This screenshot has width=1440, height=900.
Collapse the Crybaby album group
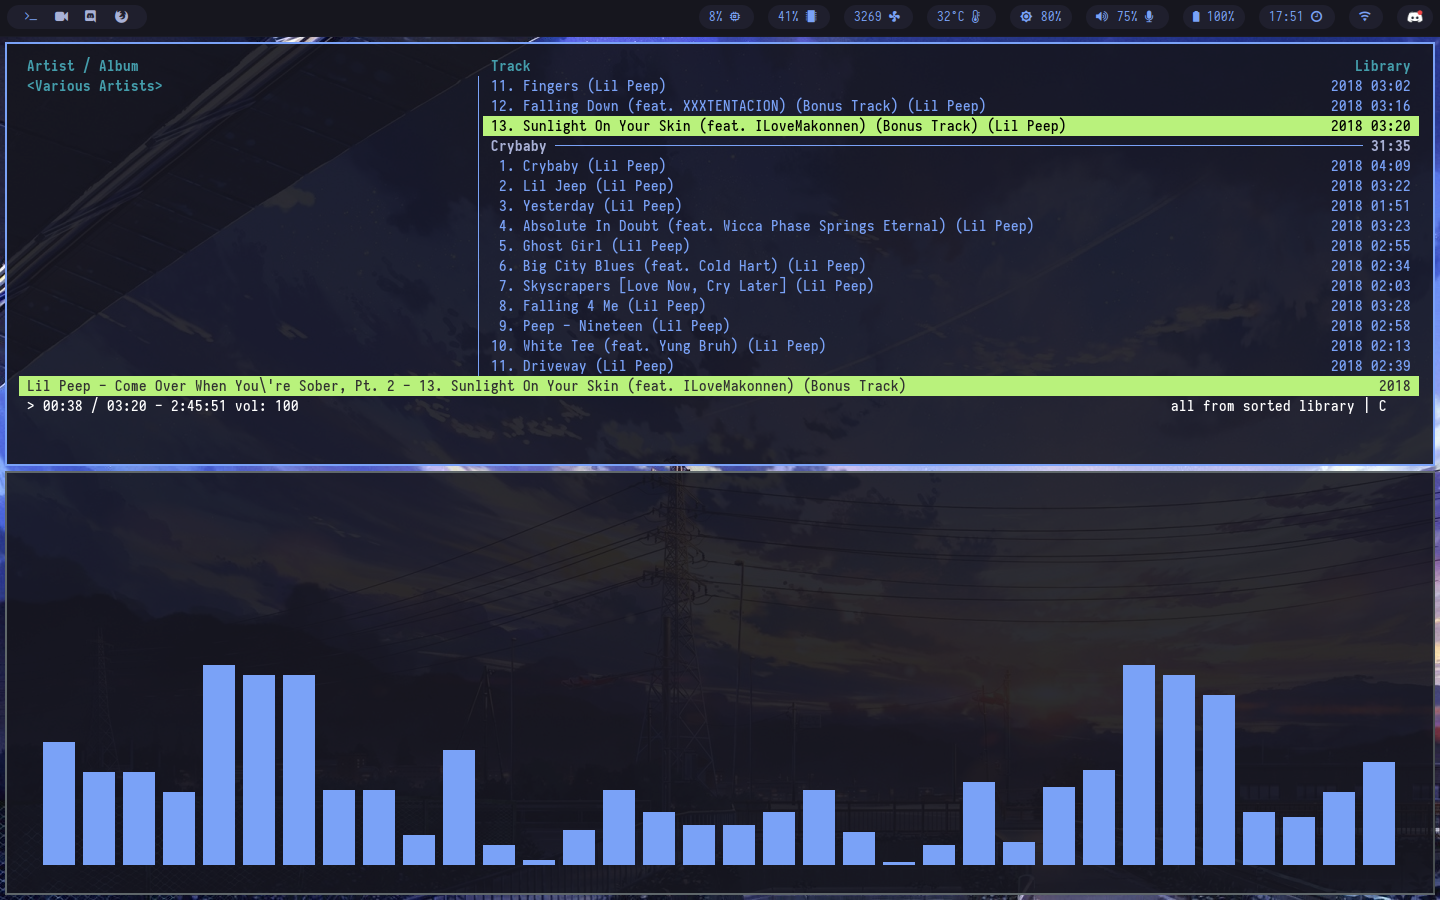[x=518, y=146]
